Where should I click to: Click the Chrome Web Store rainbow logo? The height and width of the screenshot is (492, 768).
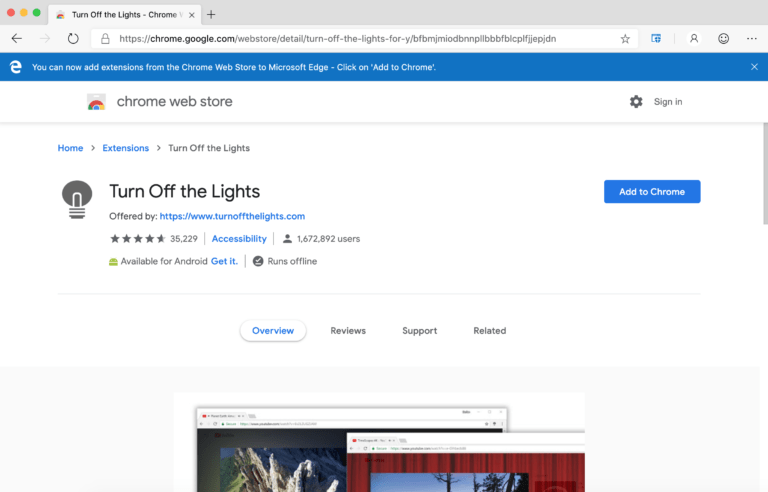96,102
